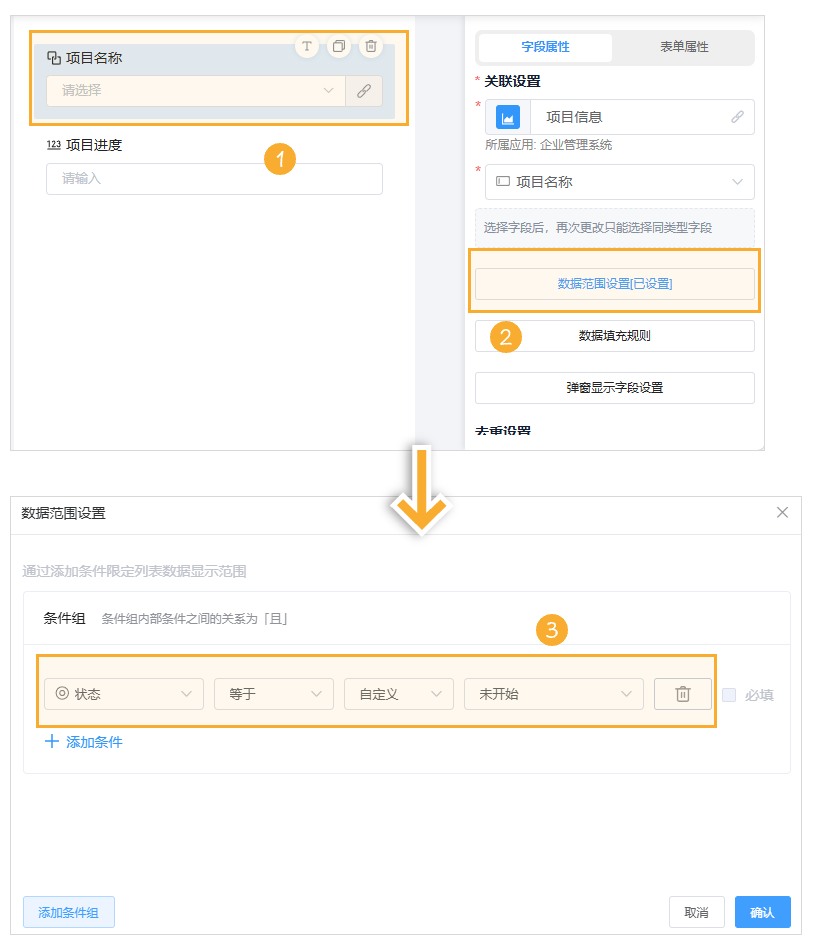Open the 未开始 value dropdown
813x949 pixels.
pos(553,694)
